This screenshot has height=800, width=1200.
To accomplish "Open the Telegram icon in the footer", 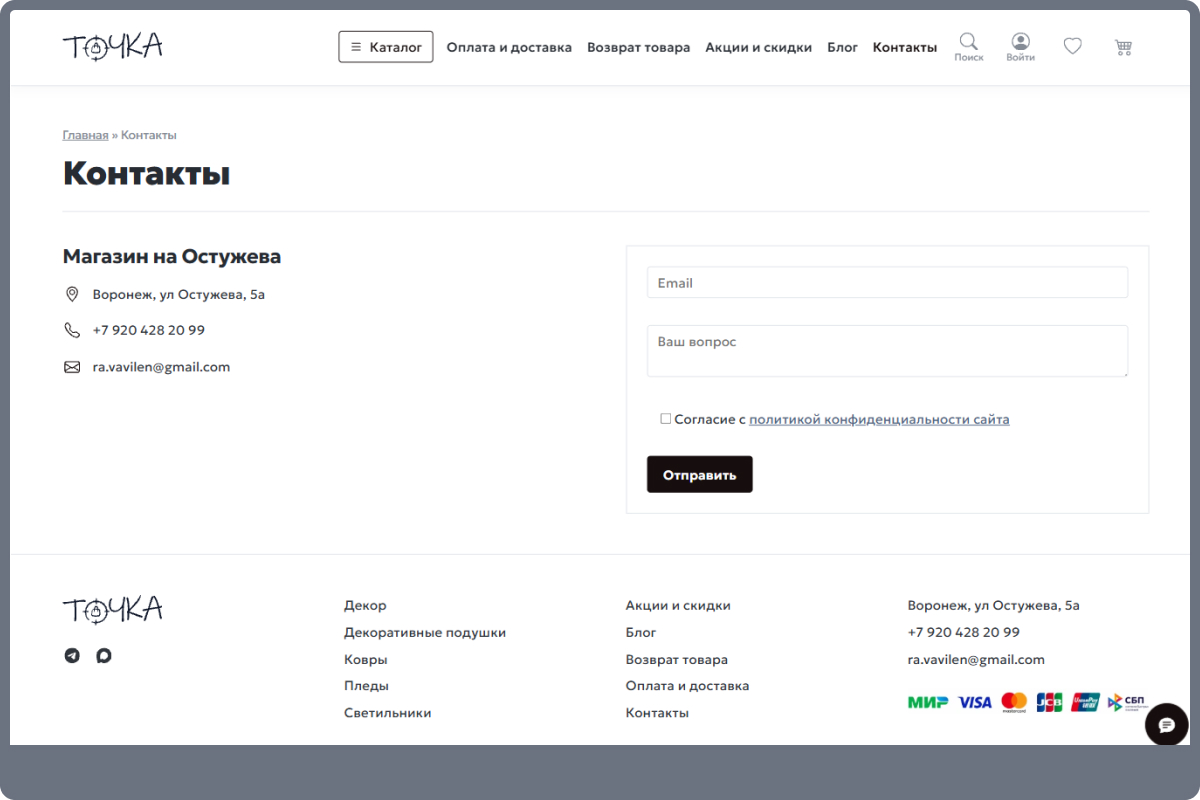I will click(72, 656).
